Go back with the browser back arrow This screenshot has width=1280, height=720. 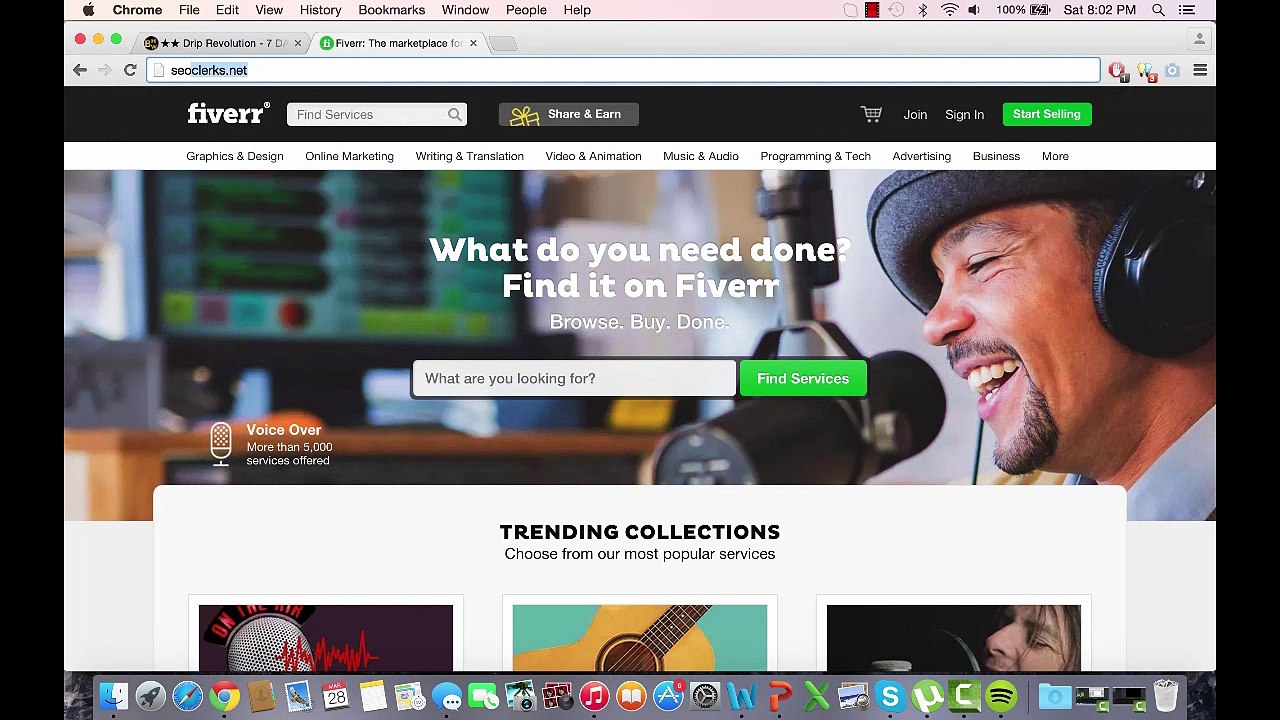coord(80,70)
